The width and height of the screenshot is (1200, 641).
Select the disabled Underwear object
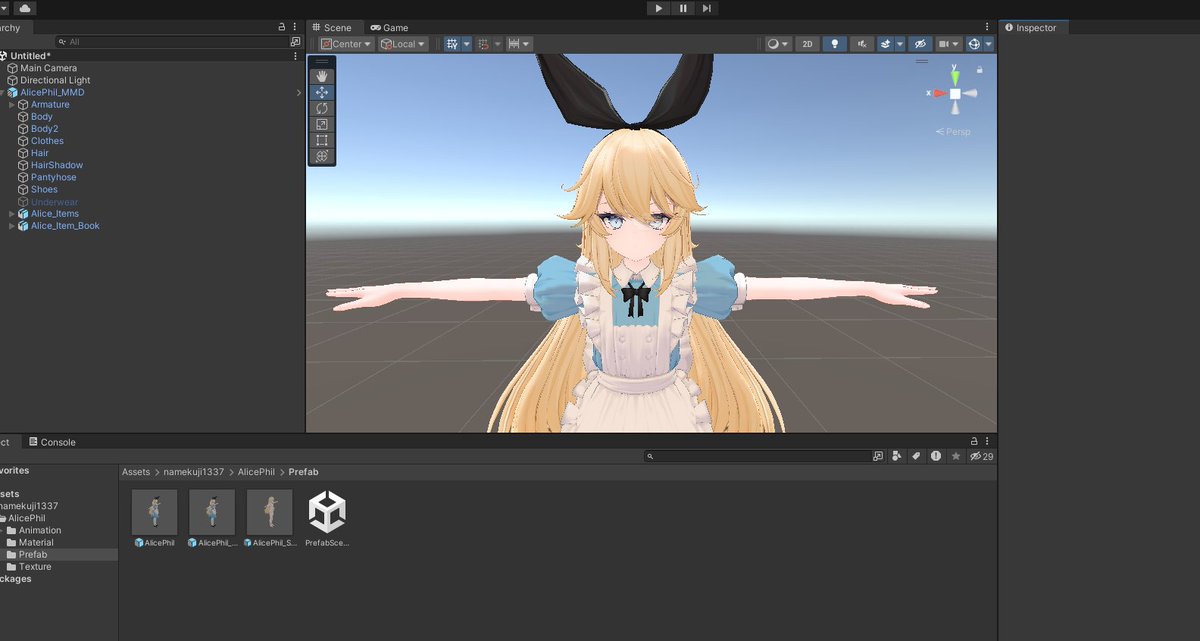coord(54,202)
